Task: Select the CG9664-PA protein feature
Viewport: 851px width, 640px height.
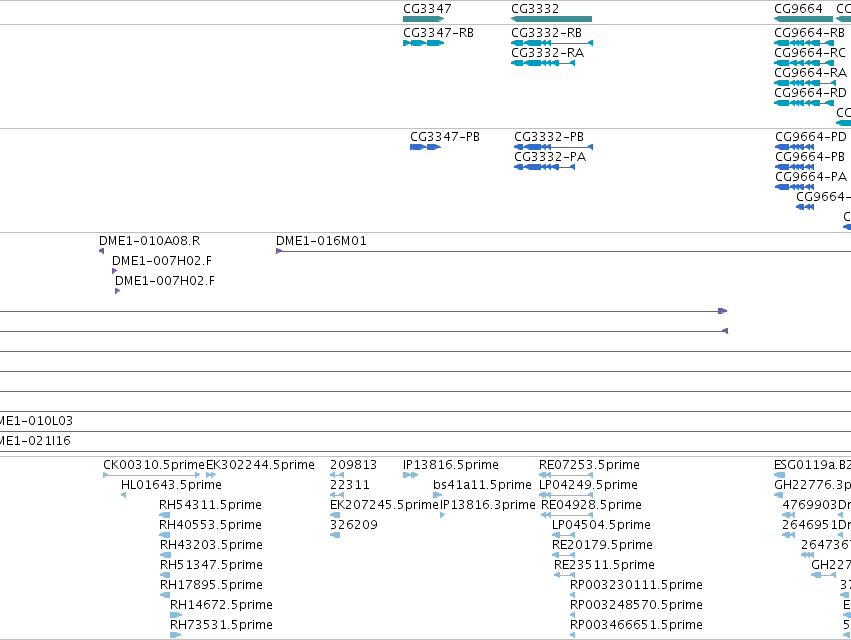Action: click(x=795, y=187)
